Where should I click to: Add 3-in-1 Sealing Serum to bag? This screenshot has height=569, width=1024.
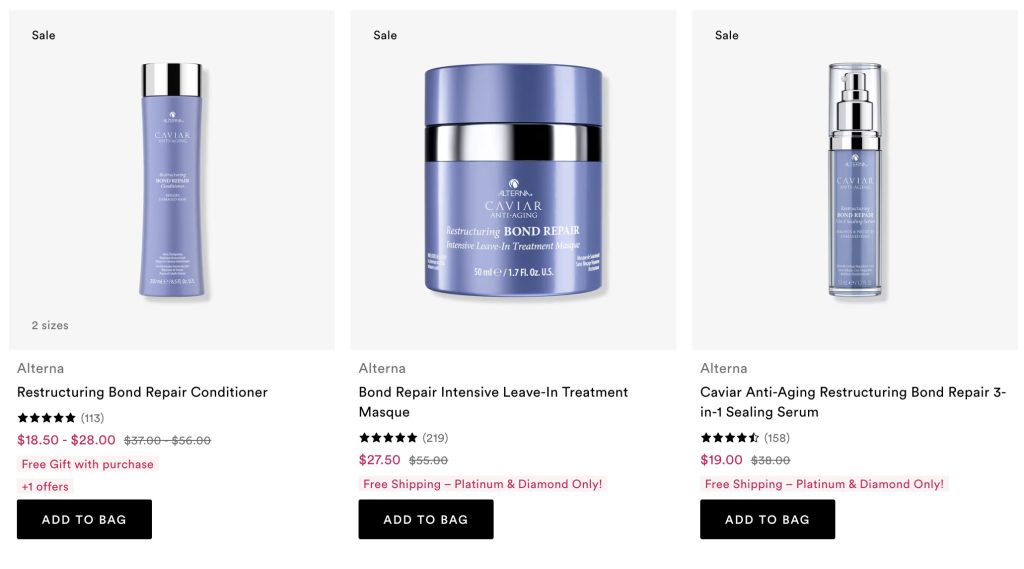click(767, 519)
